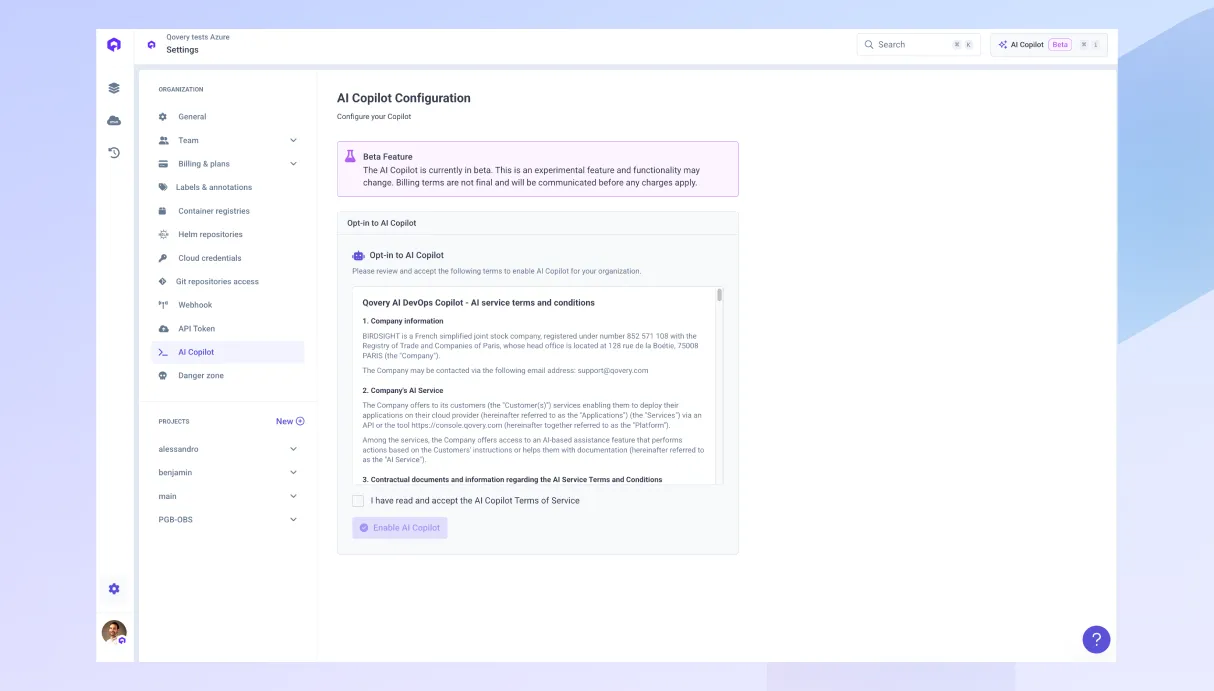The width and height of the screenshot is (1214, 691).
Task: Click the Enable AI Copilot button
Action: tap(400, 528)
